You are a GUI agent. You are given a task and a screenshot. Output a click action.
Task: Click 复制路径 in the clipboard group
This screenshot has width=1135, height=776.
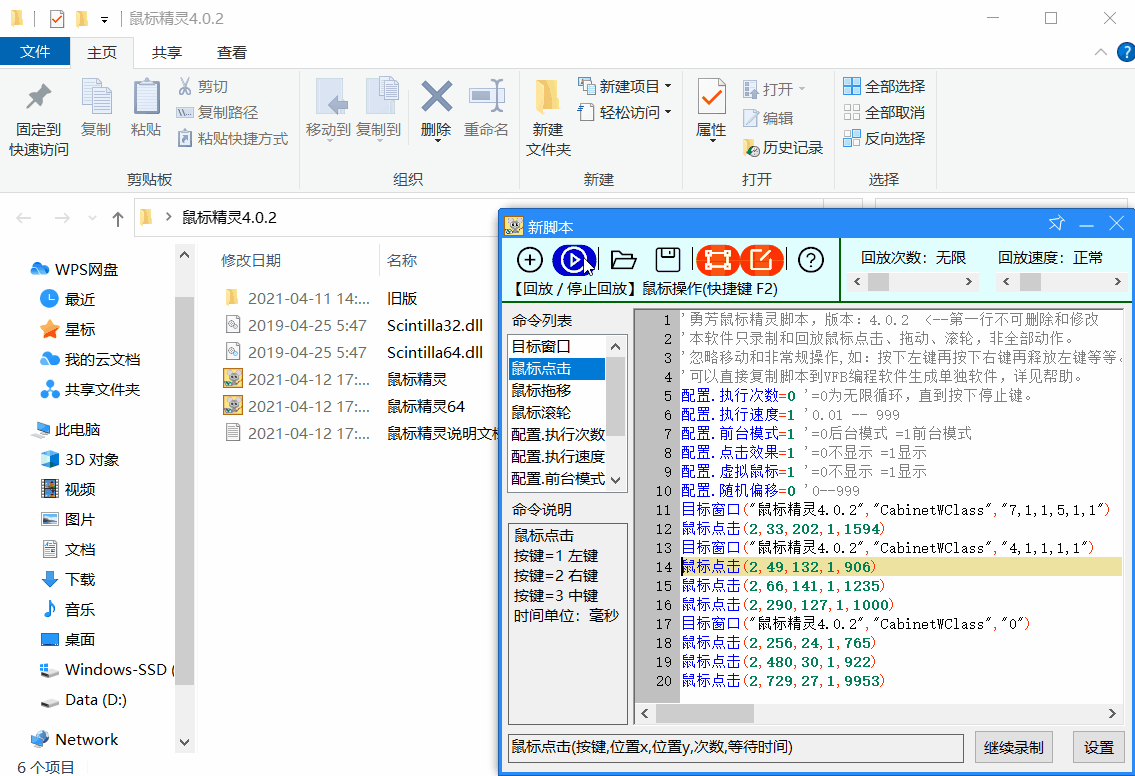pyautogui.click(x=218, y=112)
